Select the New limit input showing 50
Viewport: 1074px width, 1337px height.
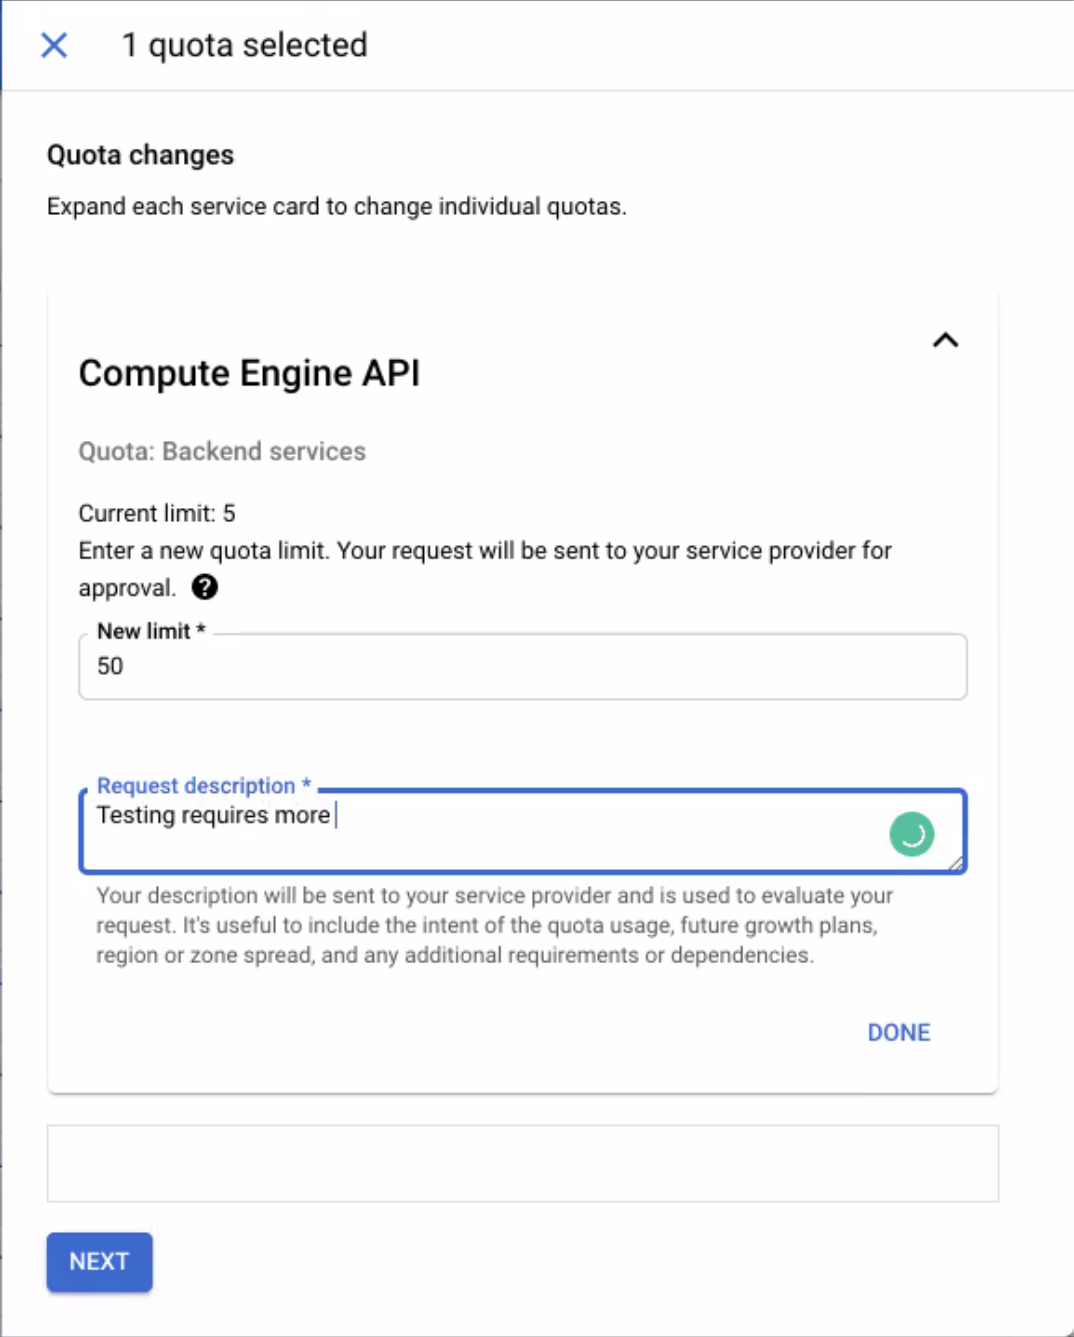point(522,666)
